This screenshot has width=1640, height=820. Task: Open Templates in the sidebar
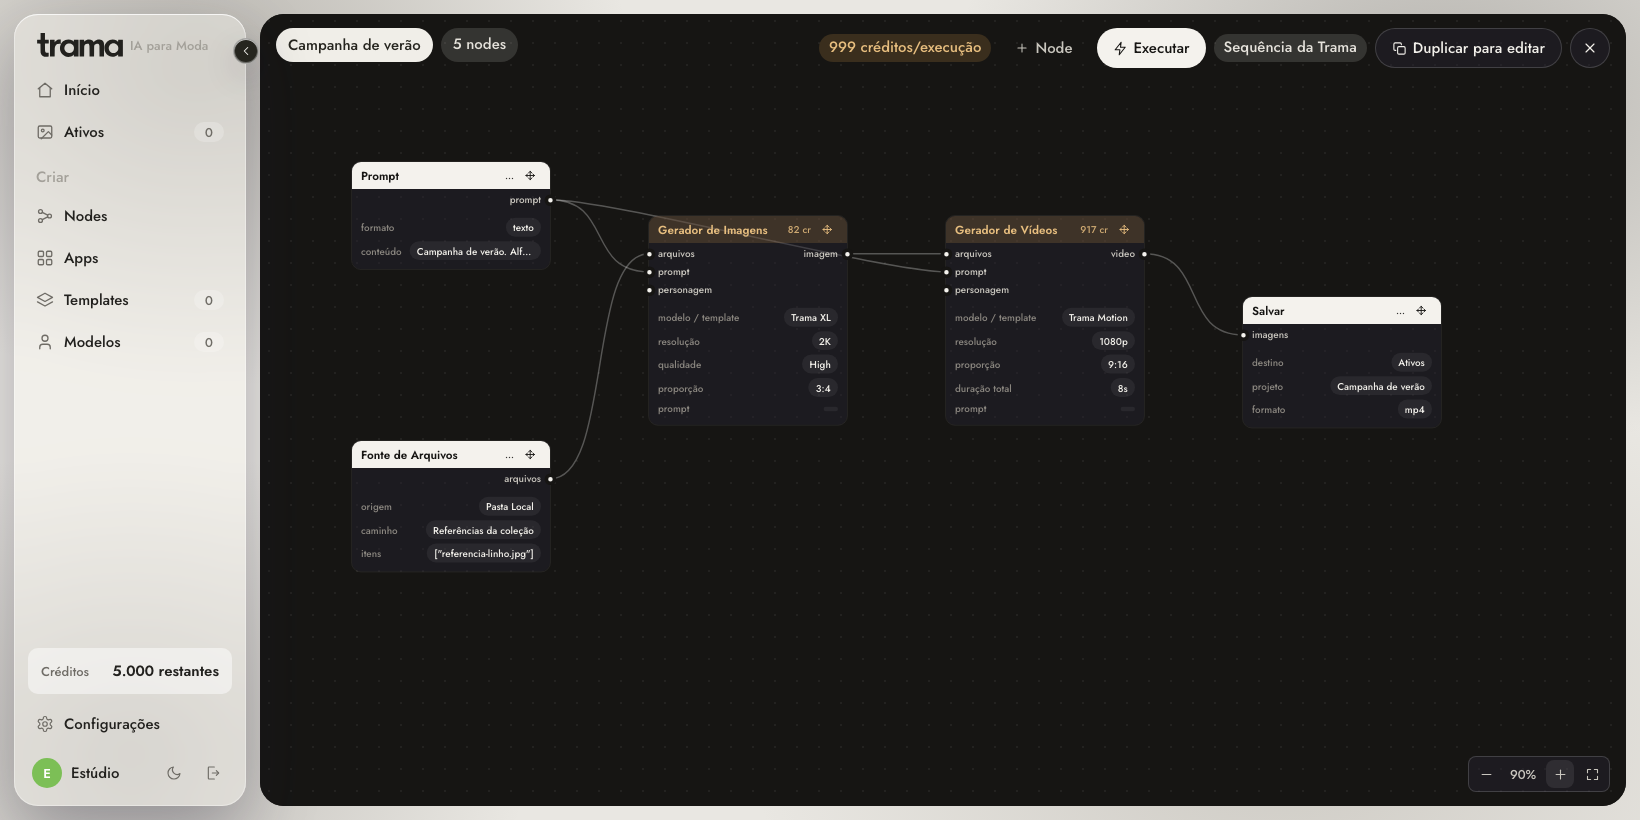pyautogui.click(x=130, y=300)
